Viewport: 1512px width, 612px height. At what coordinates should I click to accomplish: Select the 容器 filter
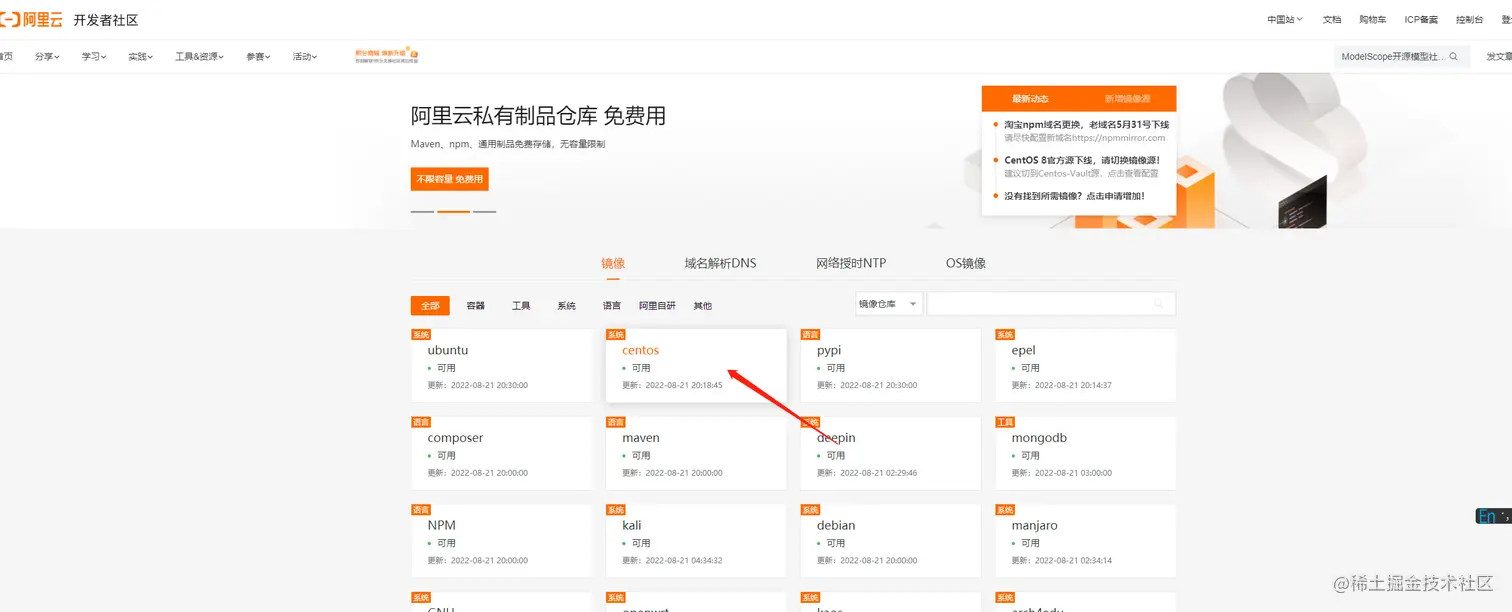click(x=476, y=306)
